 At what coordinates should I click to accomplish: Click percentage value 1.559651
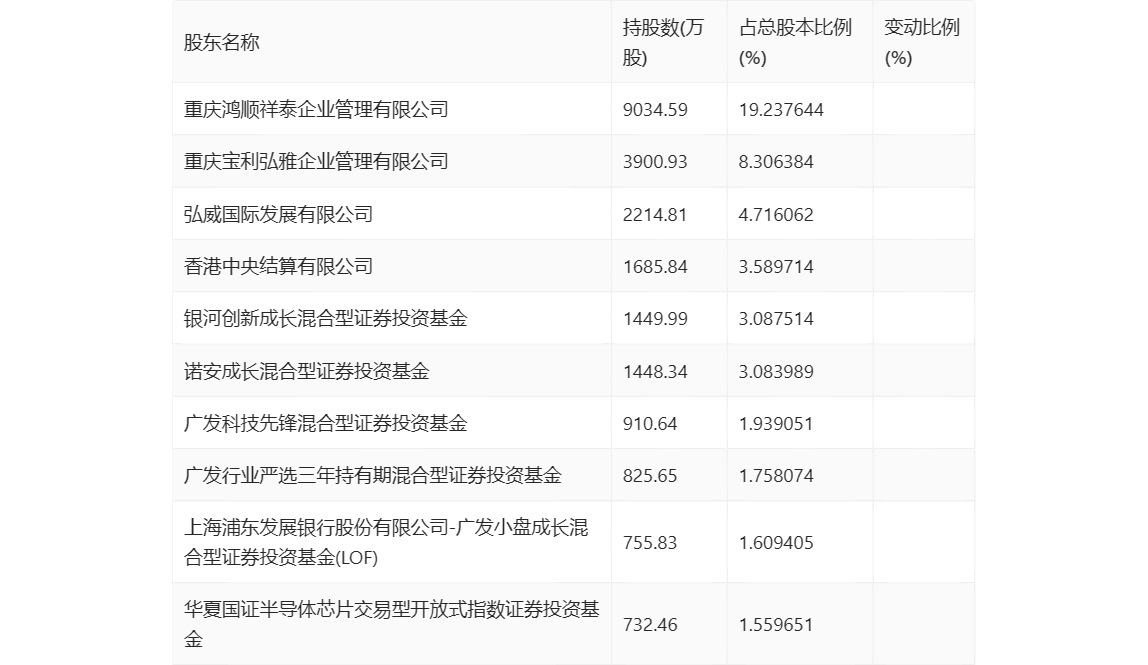[776, 625]
